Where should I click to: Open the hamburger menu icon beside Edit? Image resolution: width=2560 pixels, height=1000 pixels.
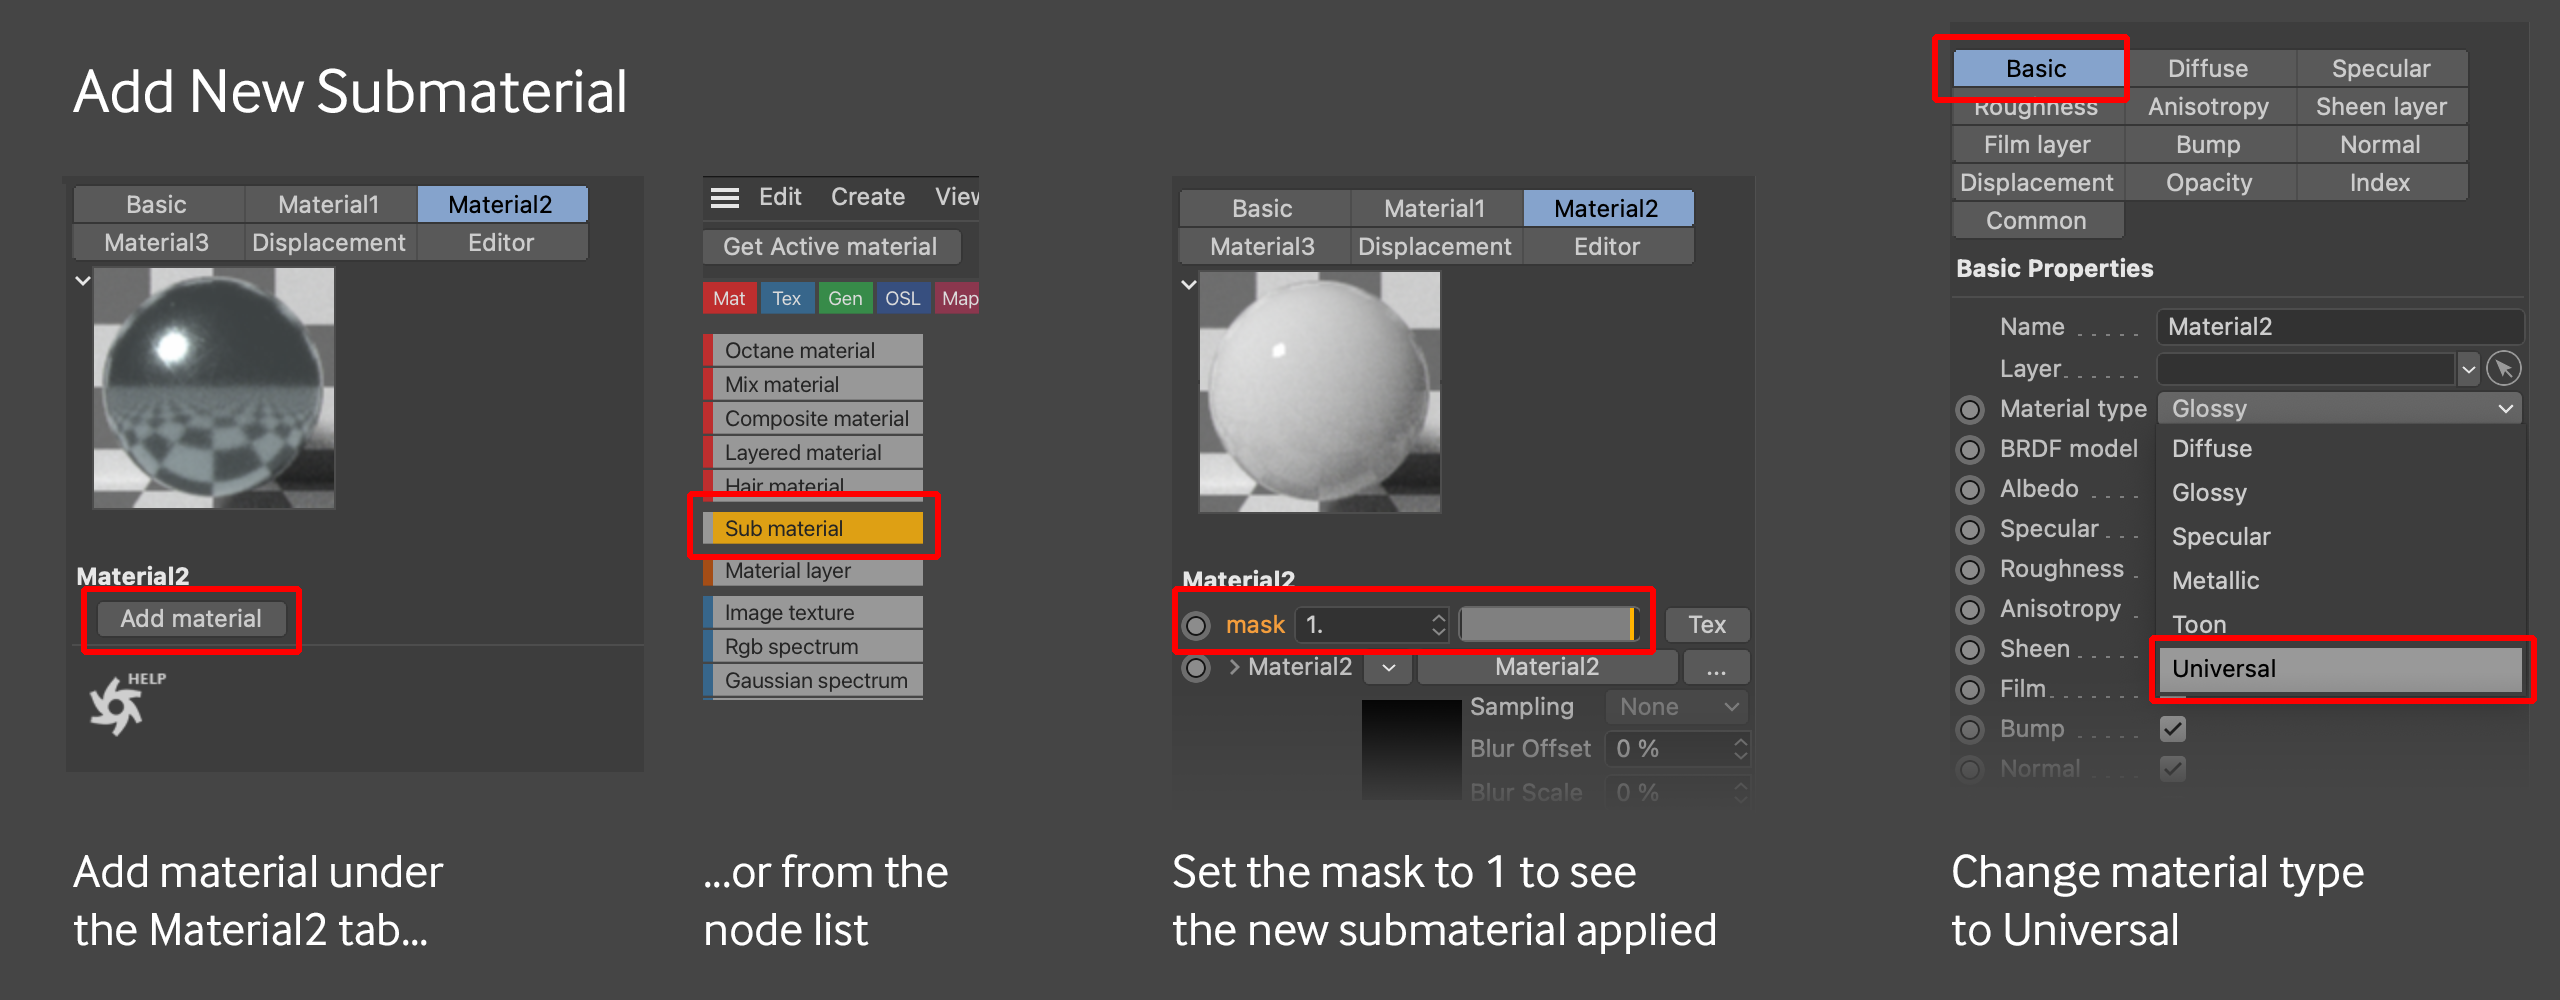[724, 197]
